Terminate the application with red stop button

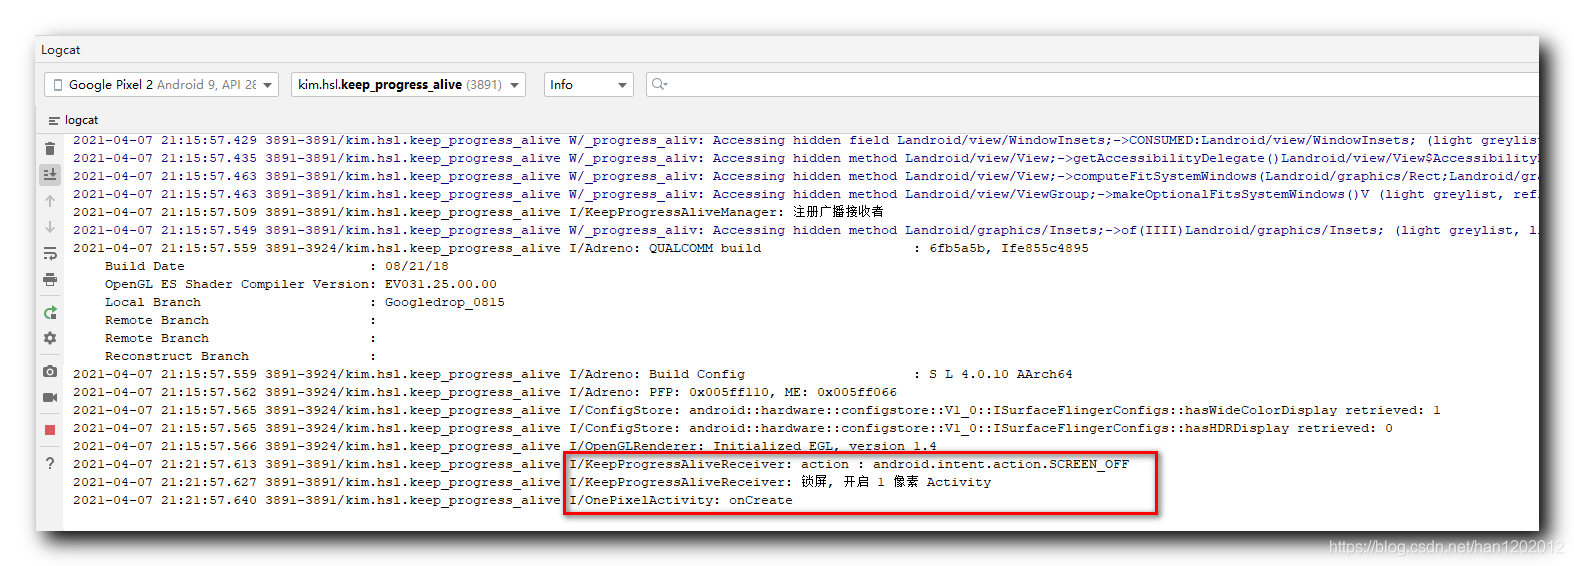(50, 430)
